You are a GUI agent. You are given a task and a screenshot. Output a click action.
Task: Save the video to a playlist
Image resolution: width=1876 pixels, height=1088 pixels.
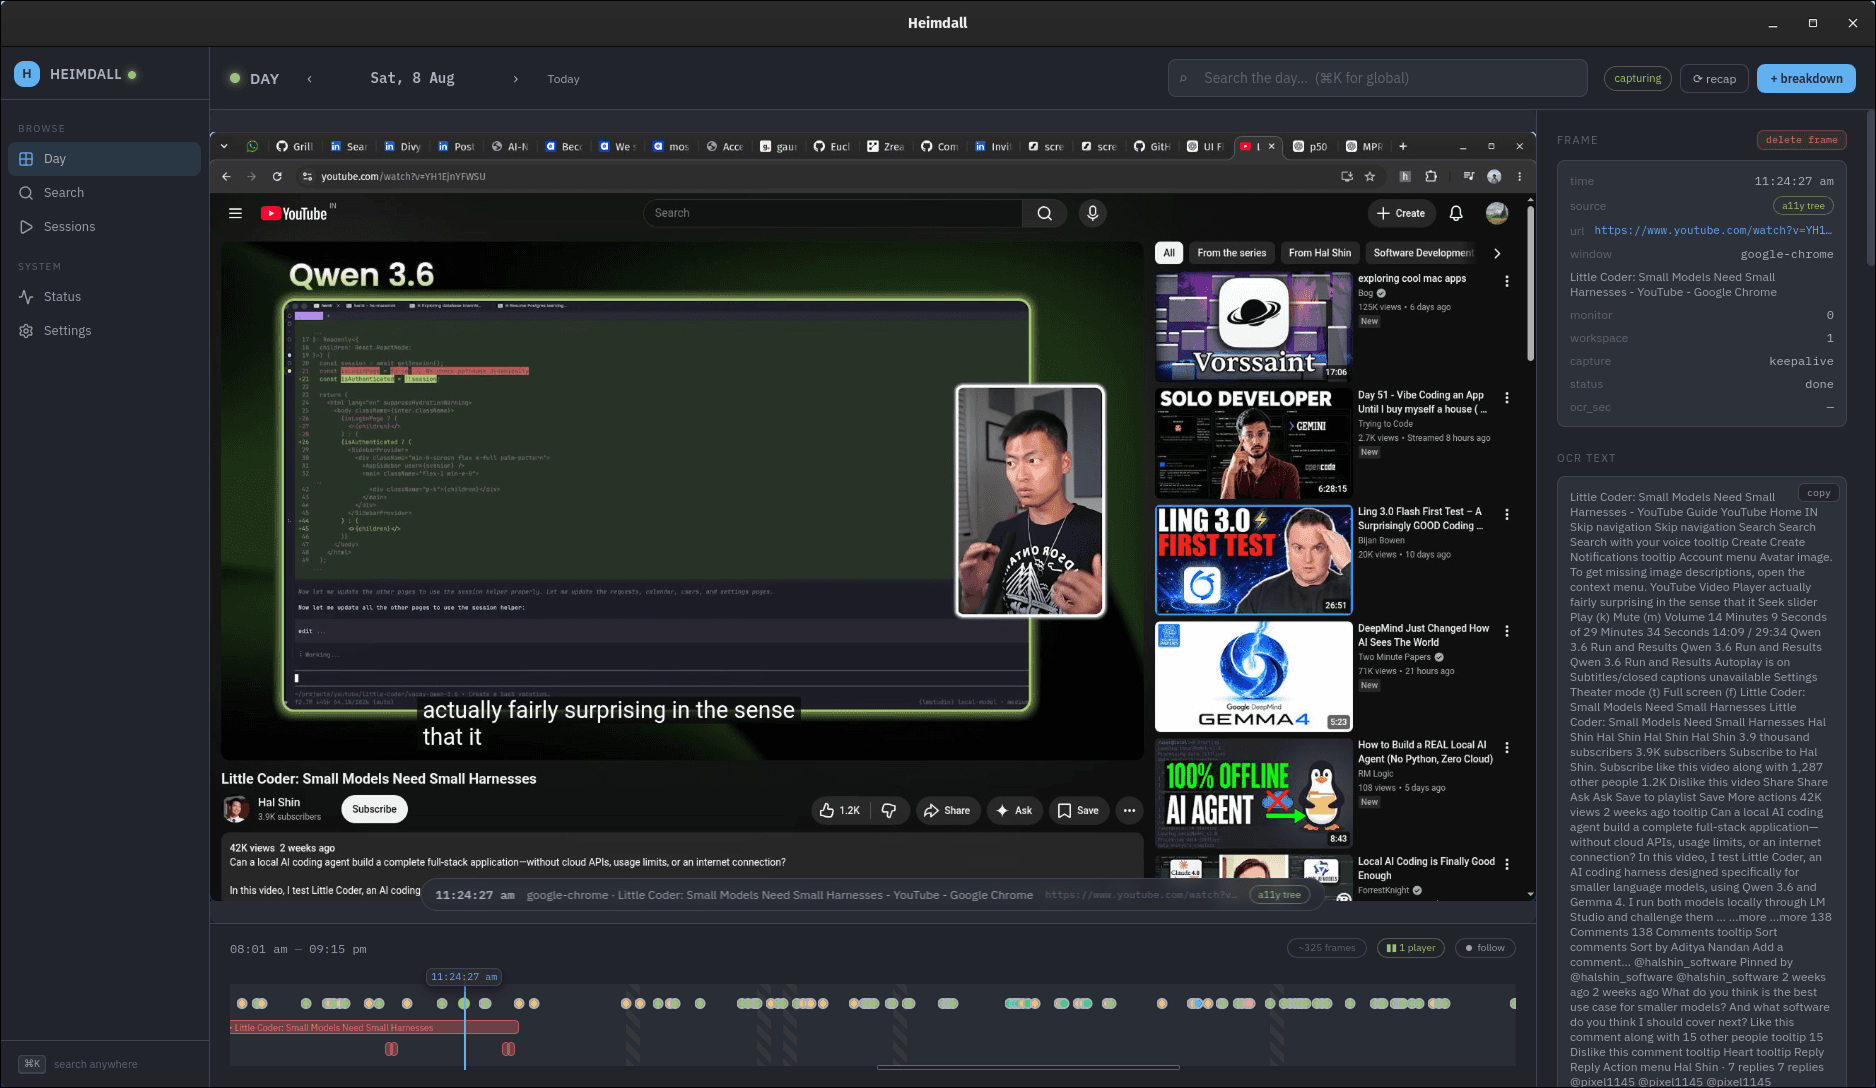1078,811
